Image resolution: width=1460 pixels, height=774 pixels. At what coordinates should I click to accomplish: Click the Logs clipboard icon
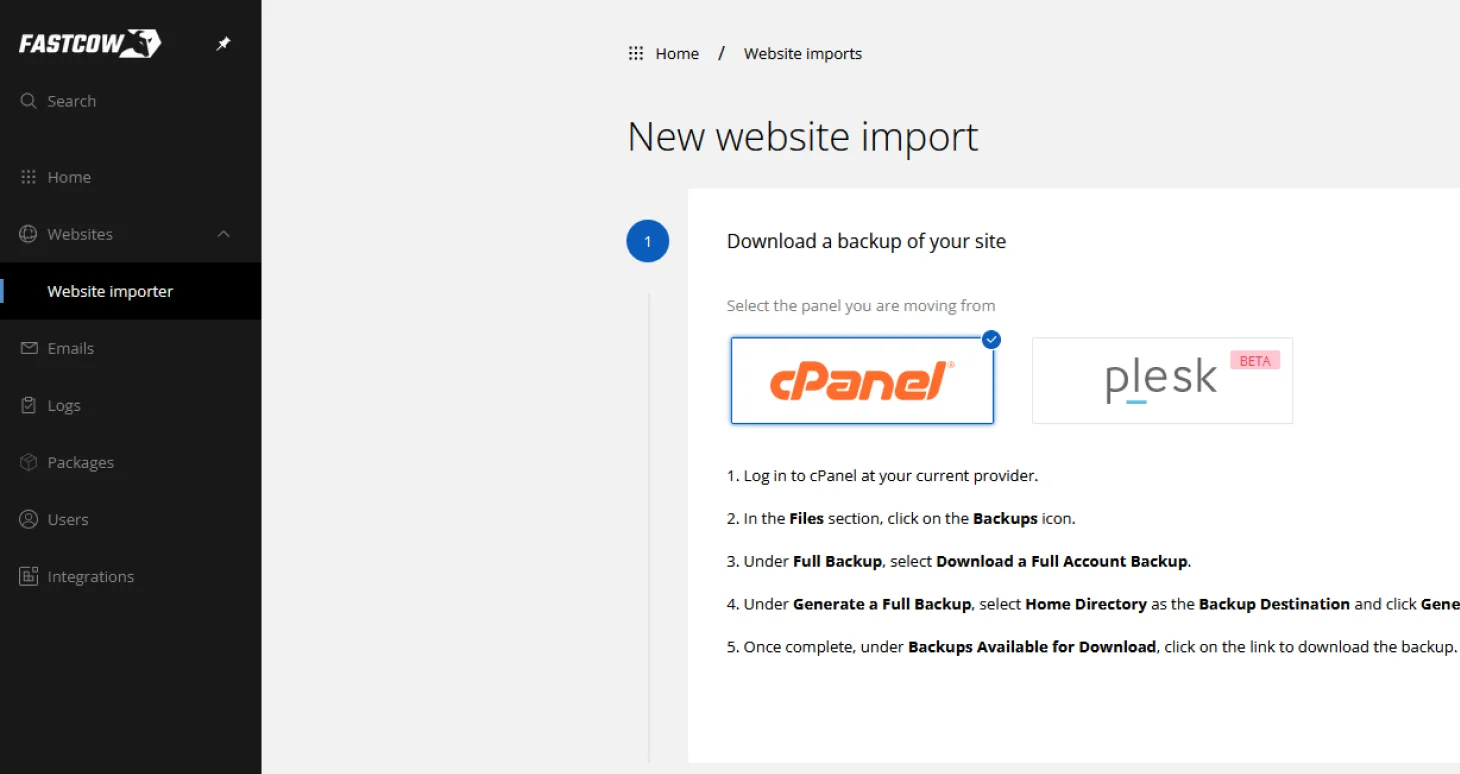click(x=28, y=405)
